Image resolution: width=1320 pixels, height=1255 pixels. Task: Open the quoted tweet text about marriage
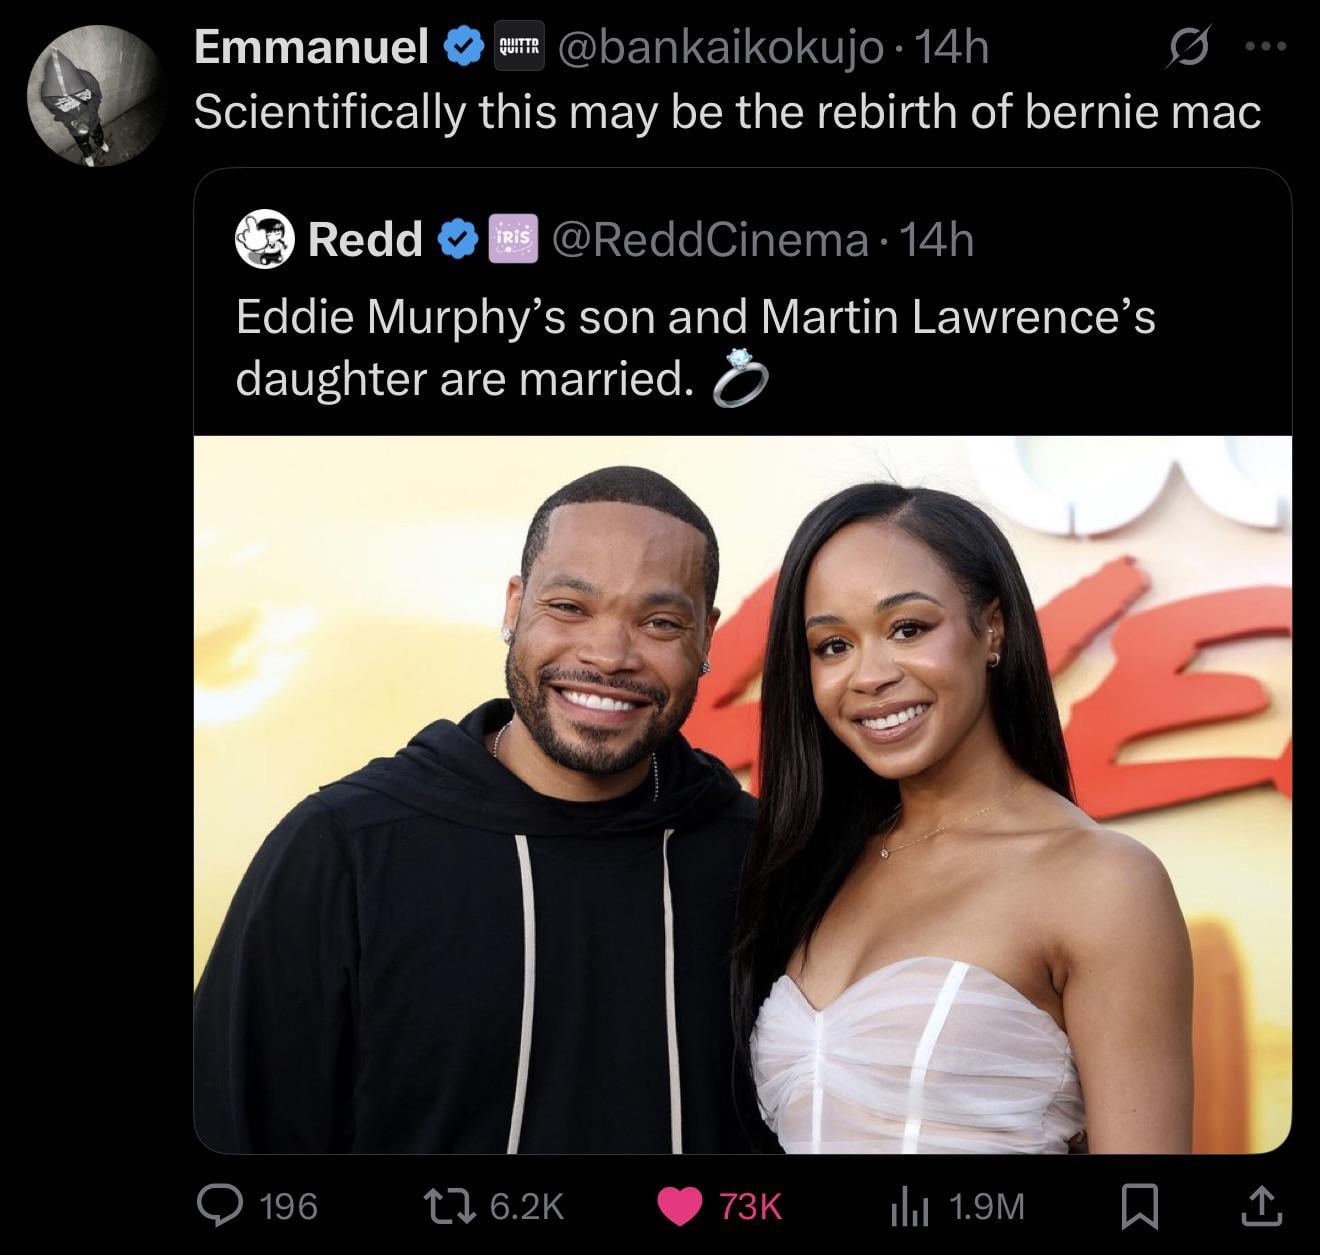pos(695,347)
